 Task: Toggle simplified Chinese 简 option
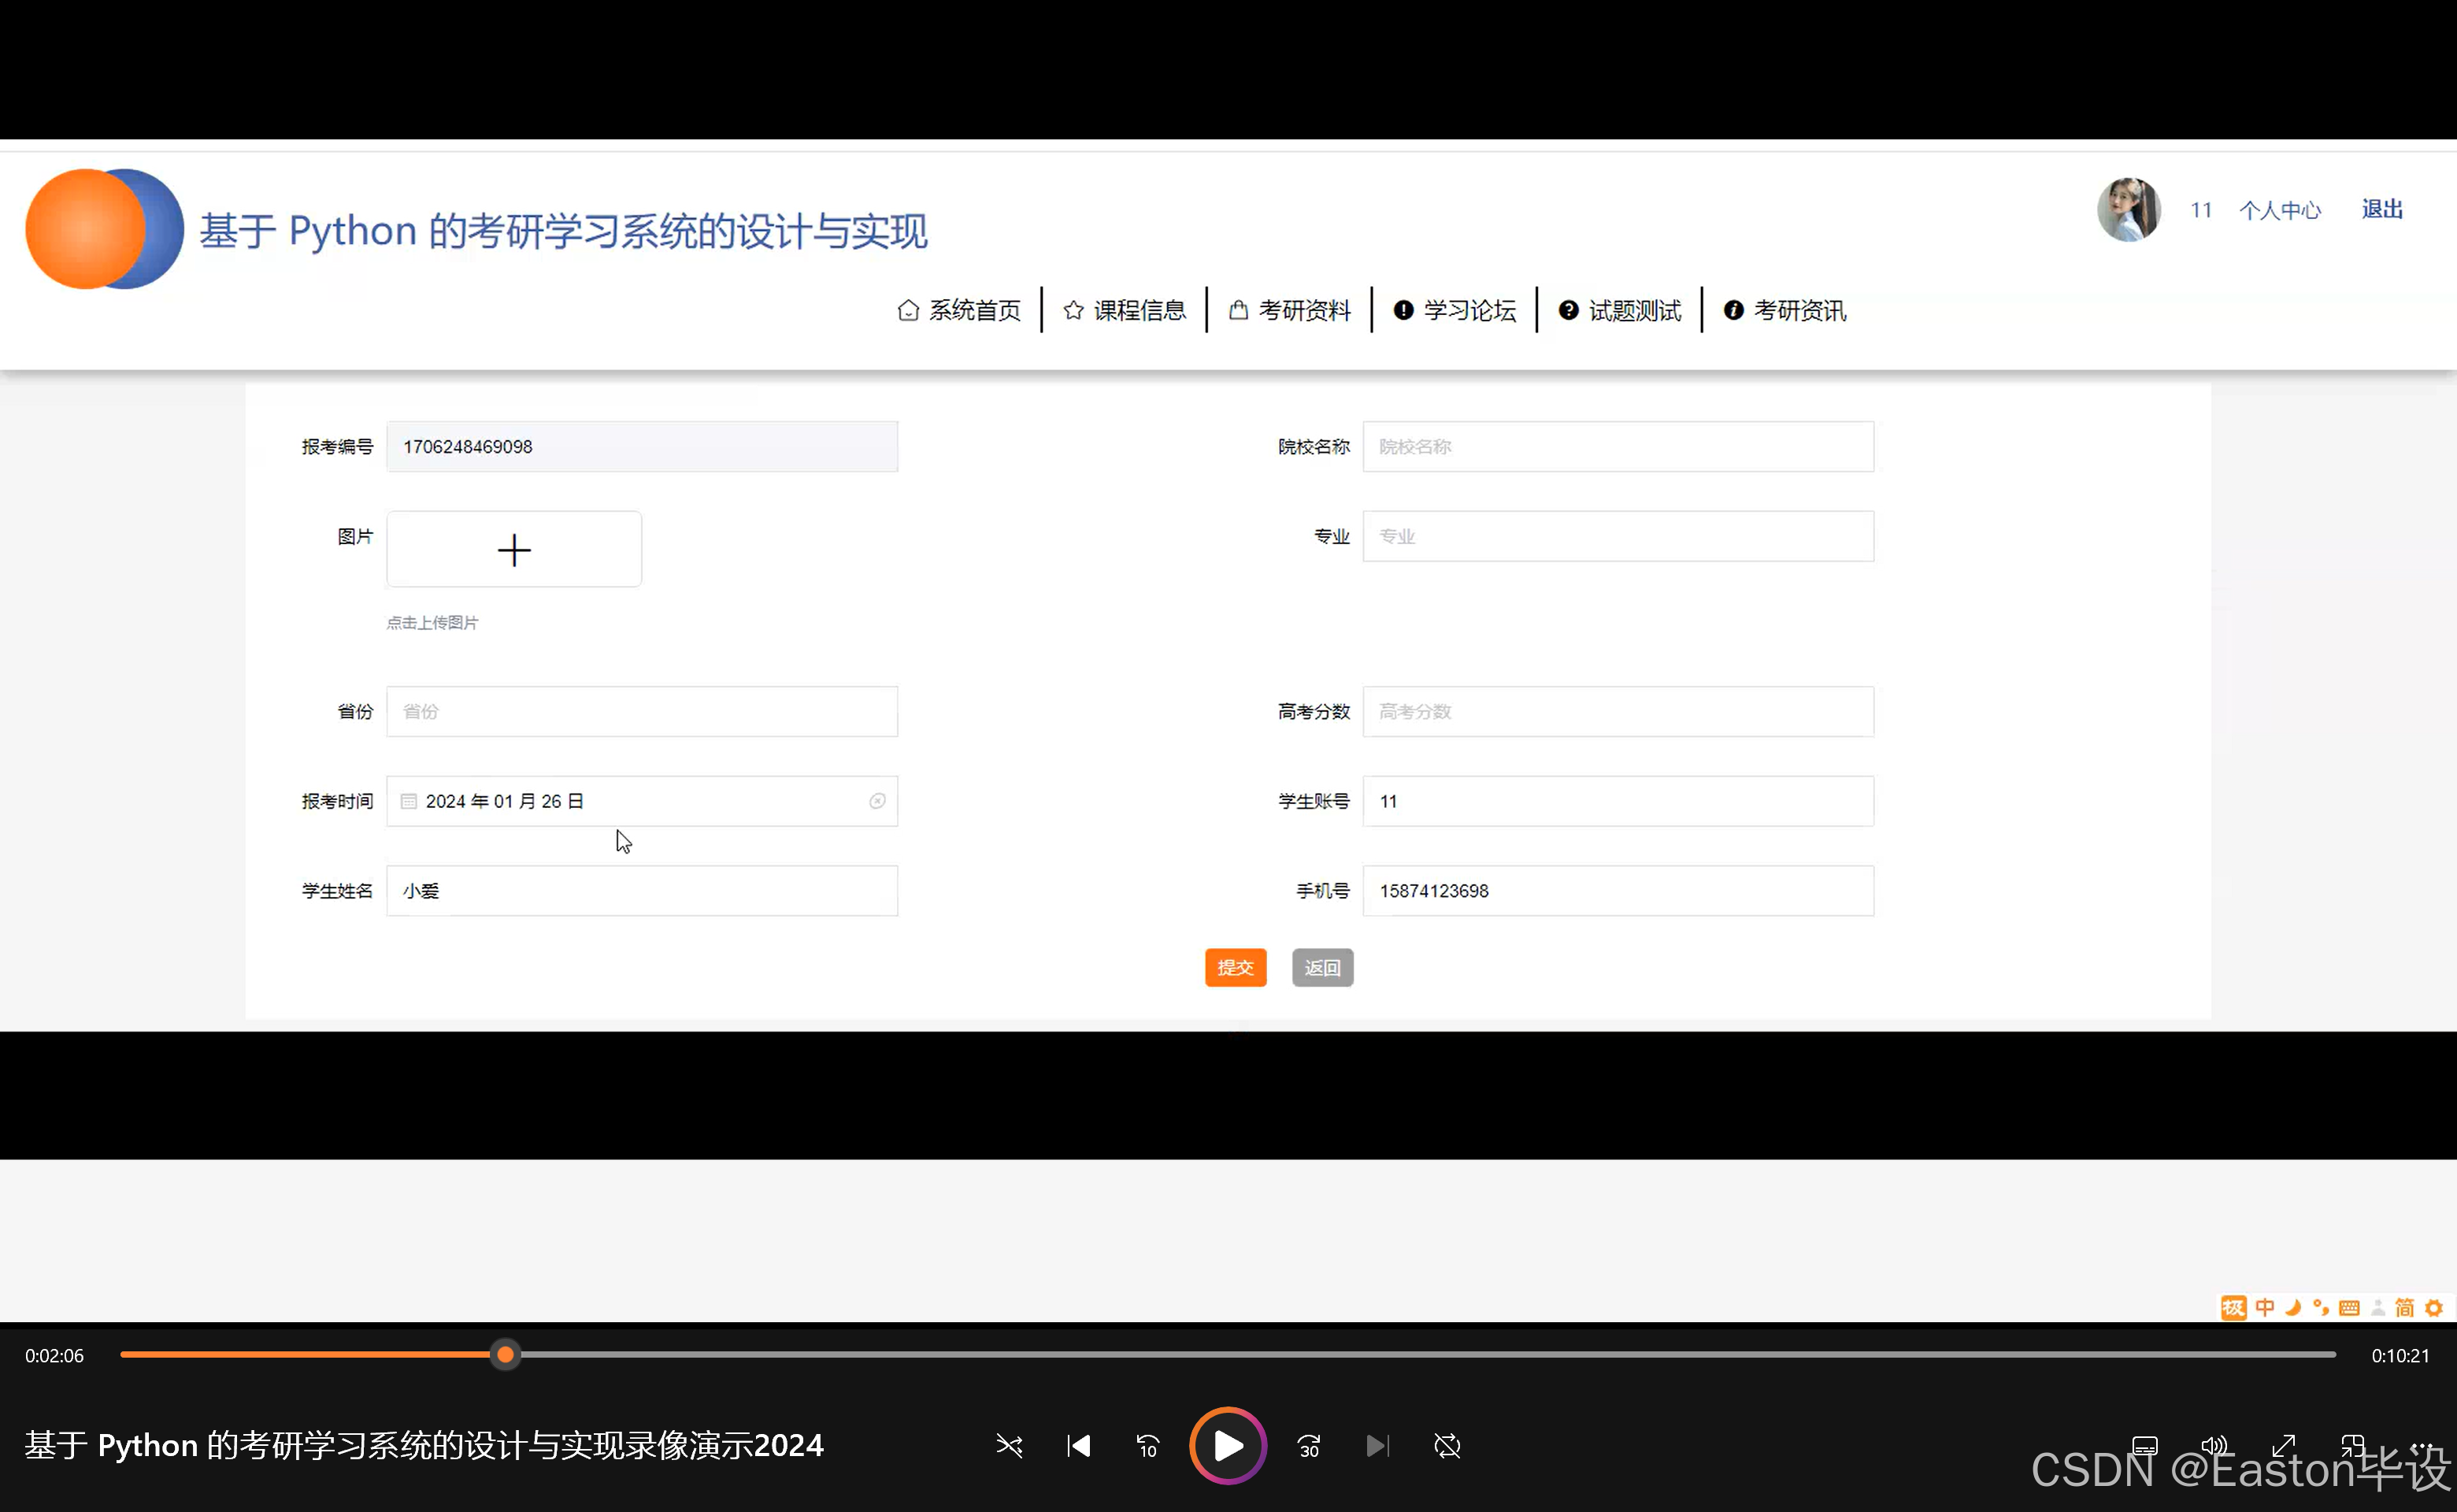click(x=2405, y=1308)
